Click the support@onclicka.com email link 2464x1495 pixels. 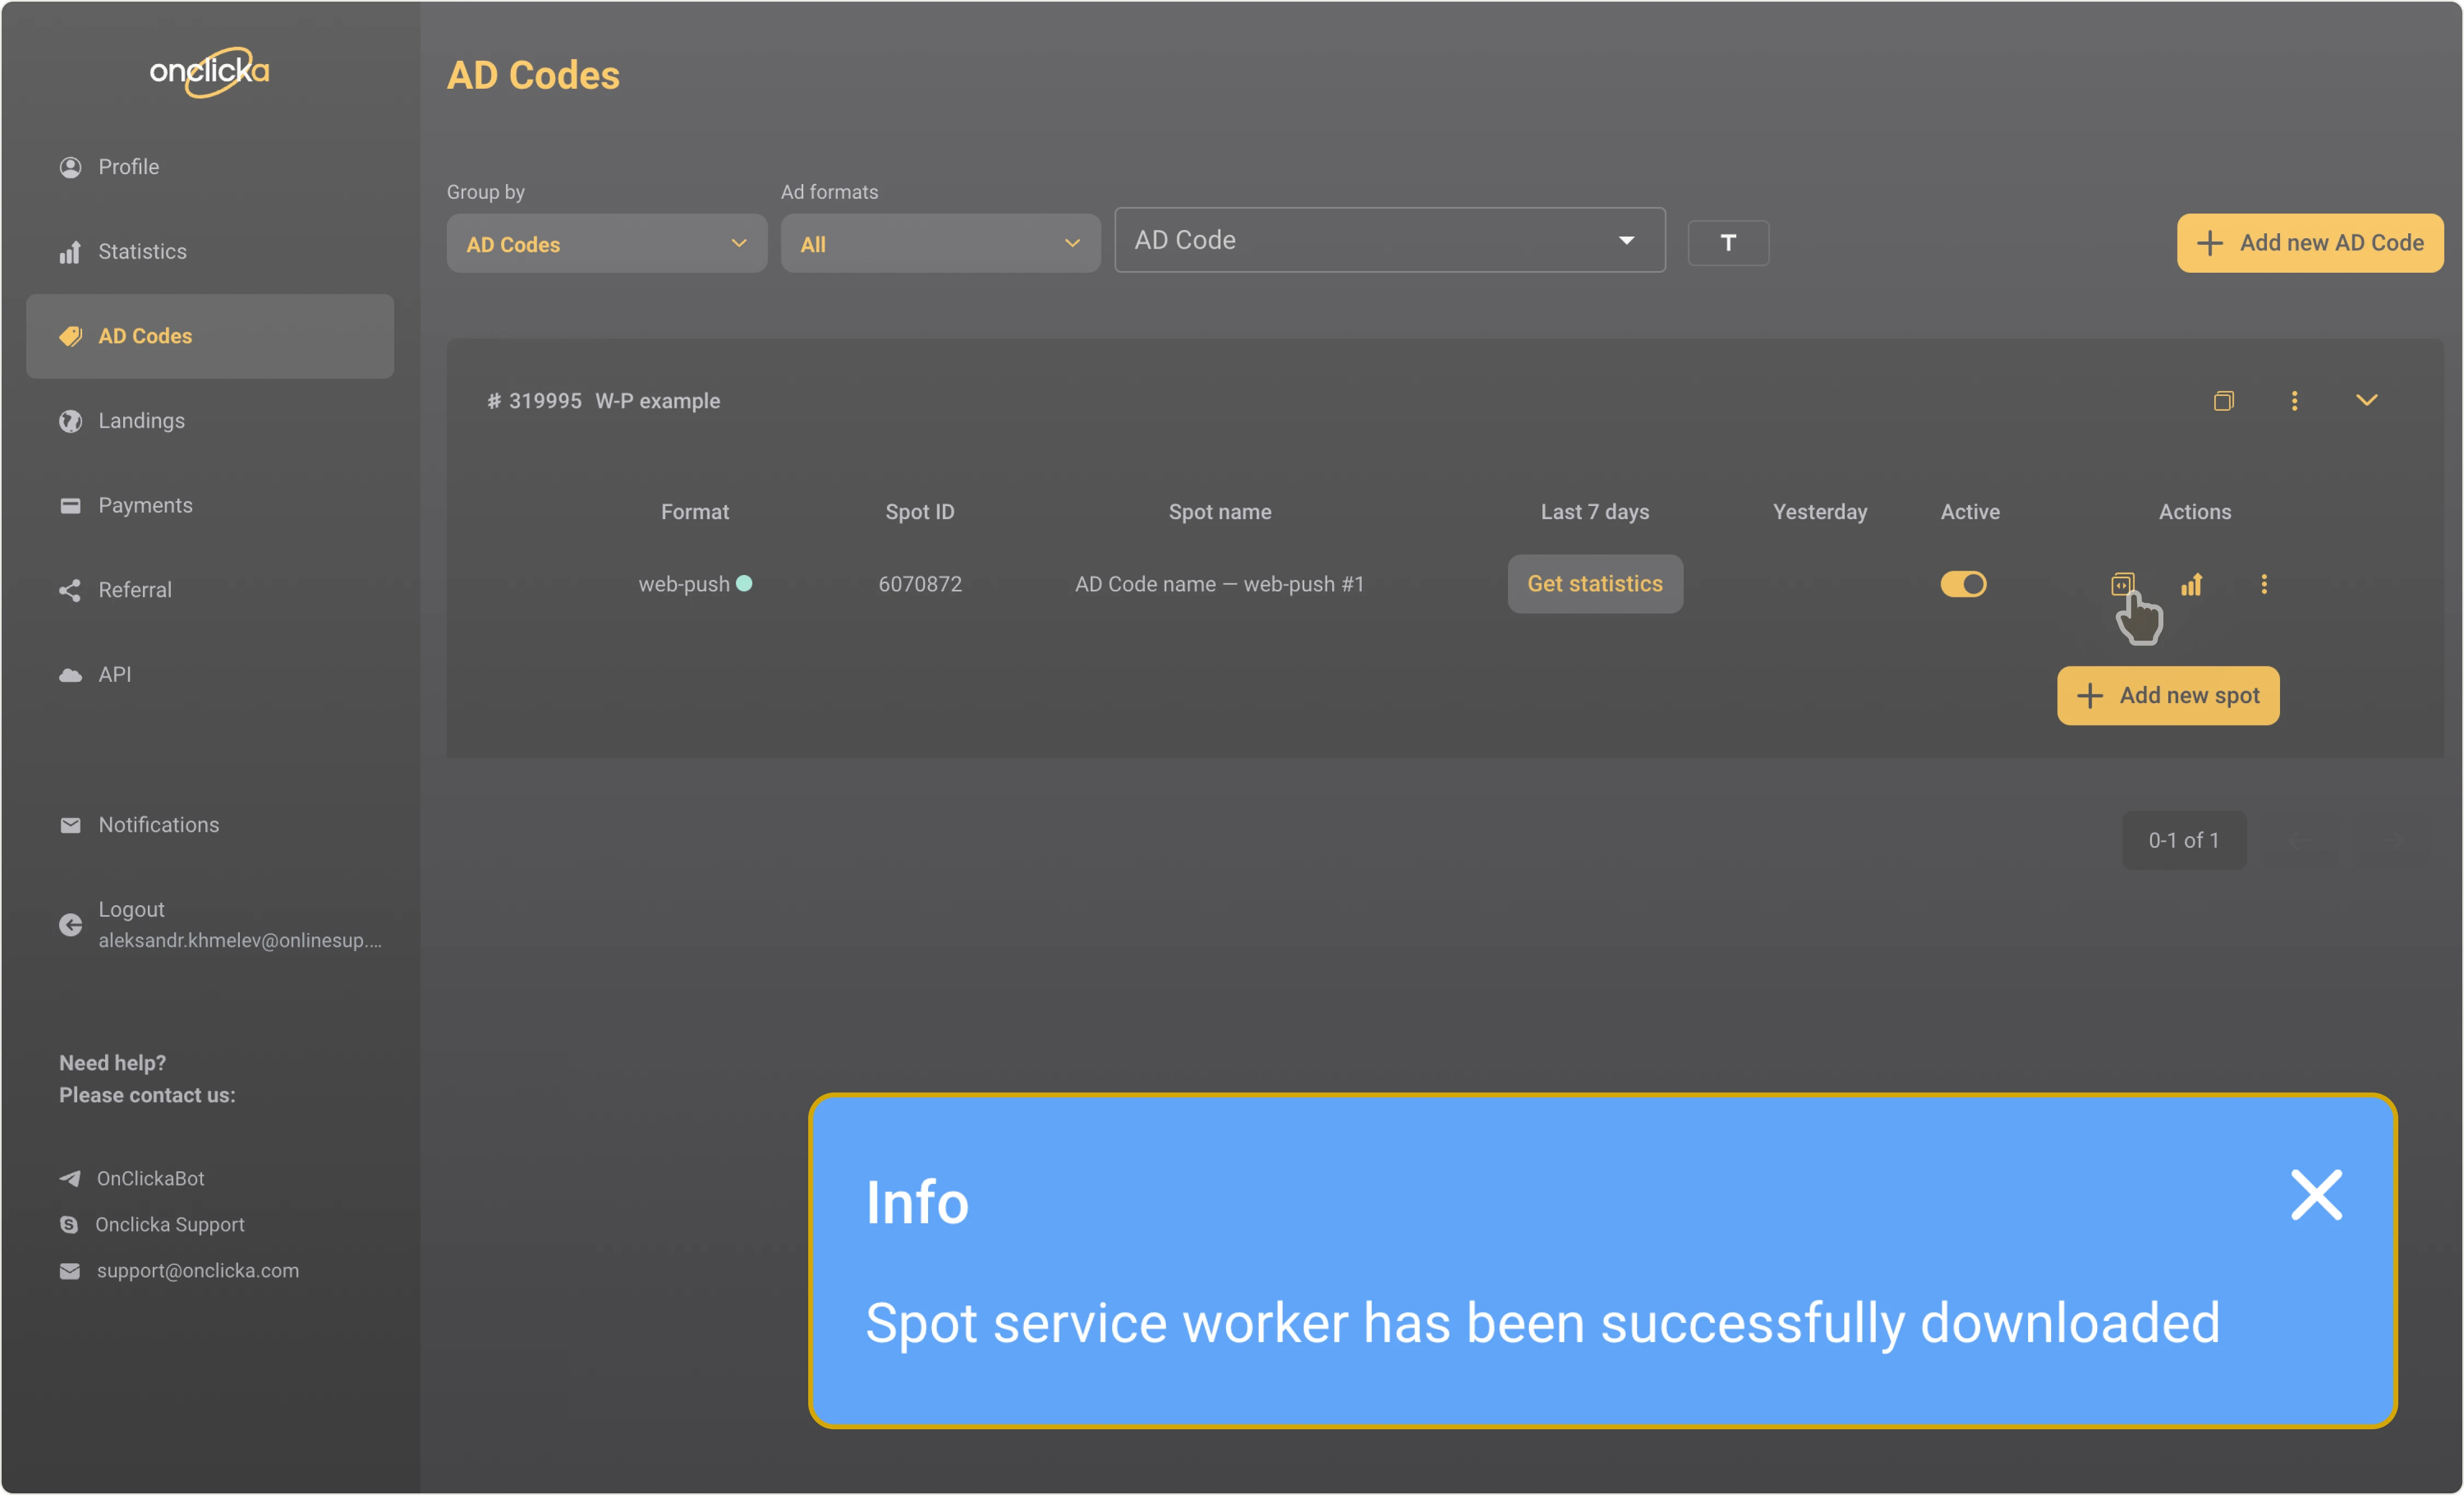point(197,1270)
